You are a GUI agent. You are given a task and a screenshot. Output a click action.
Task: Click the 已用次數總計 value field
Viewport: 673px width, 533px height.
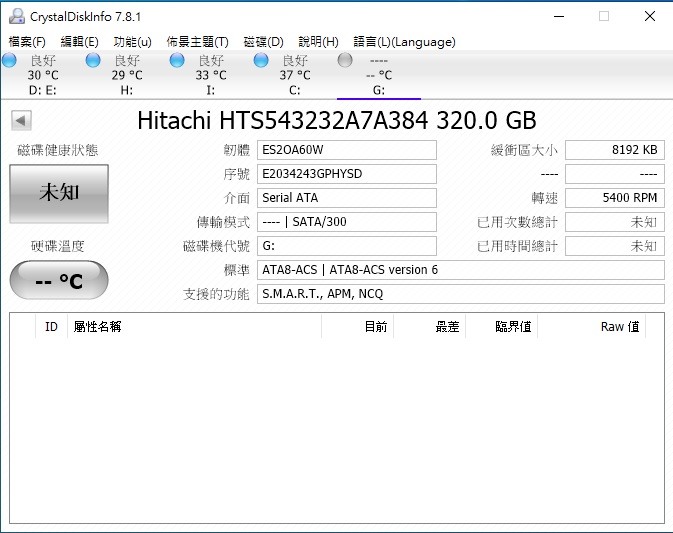click(615, 222)
